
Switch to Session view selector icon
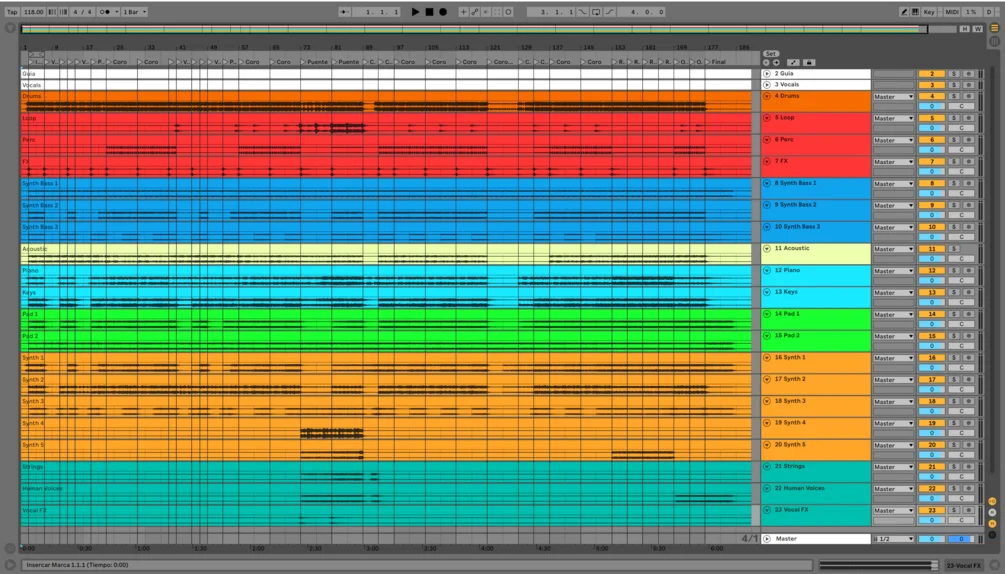tap(995, 41)
